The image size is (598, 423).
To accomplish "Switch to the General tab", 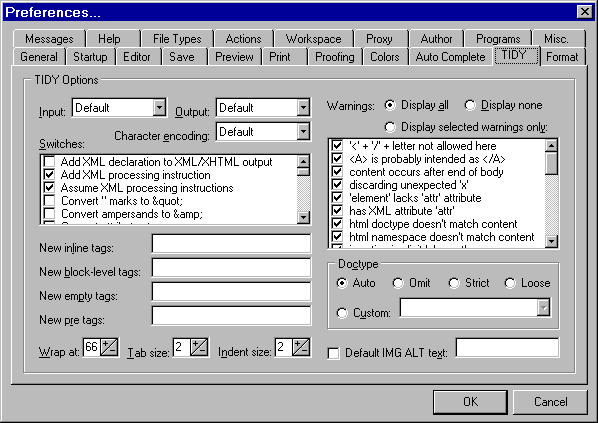I will click(39, 57).
